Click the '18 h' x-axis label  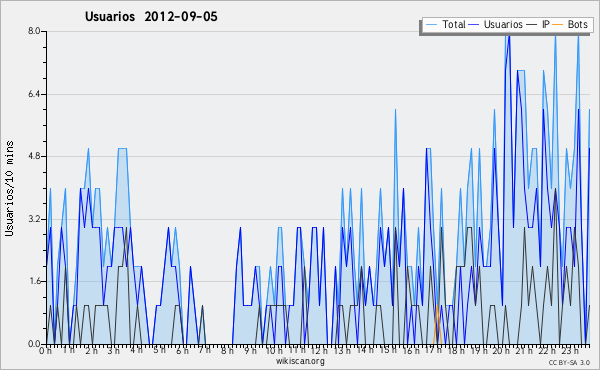click(456, 350)
